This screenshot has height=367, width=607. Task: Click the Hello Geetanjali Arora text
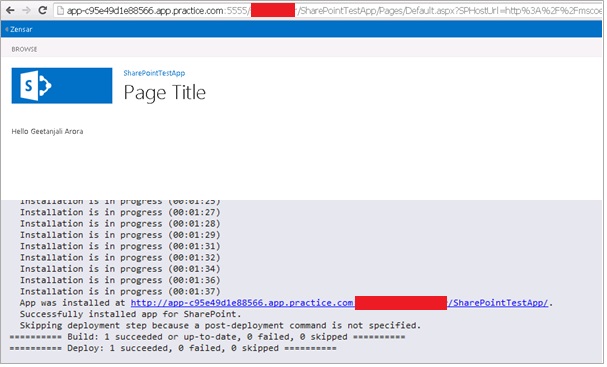click(x=47, y=132)
